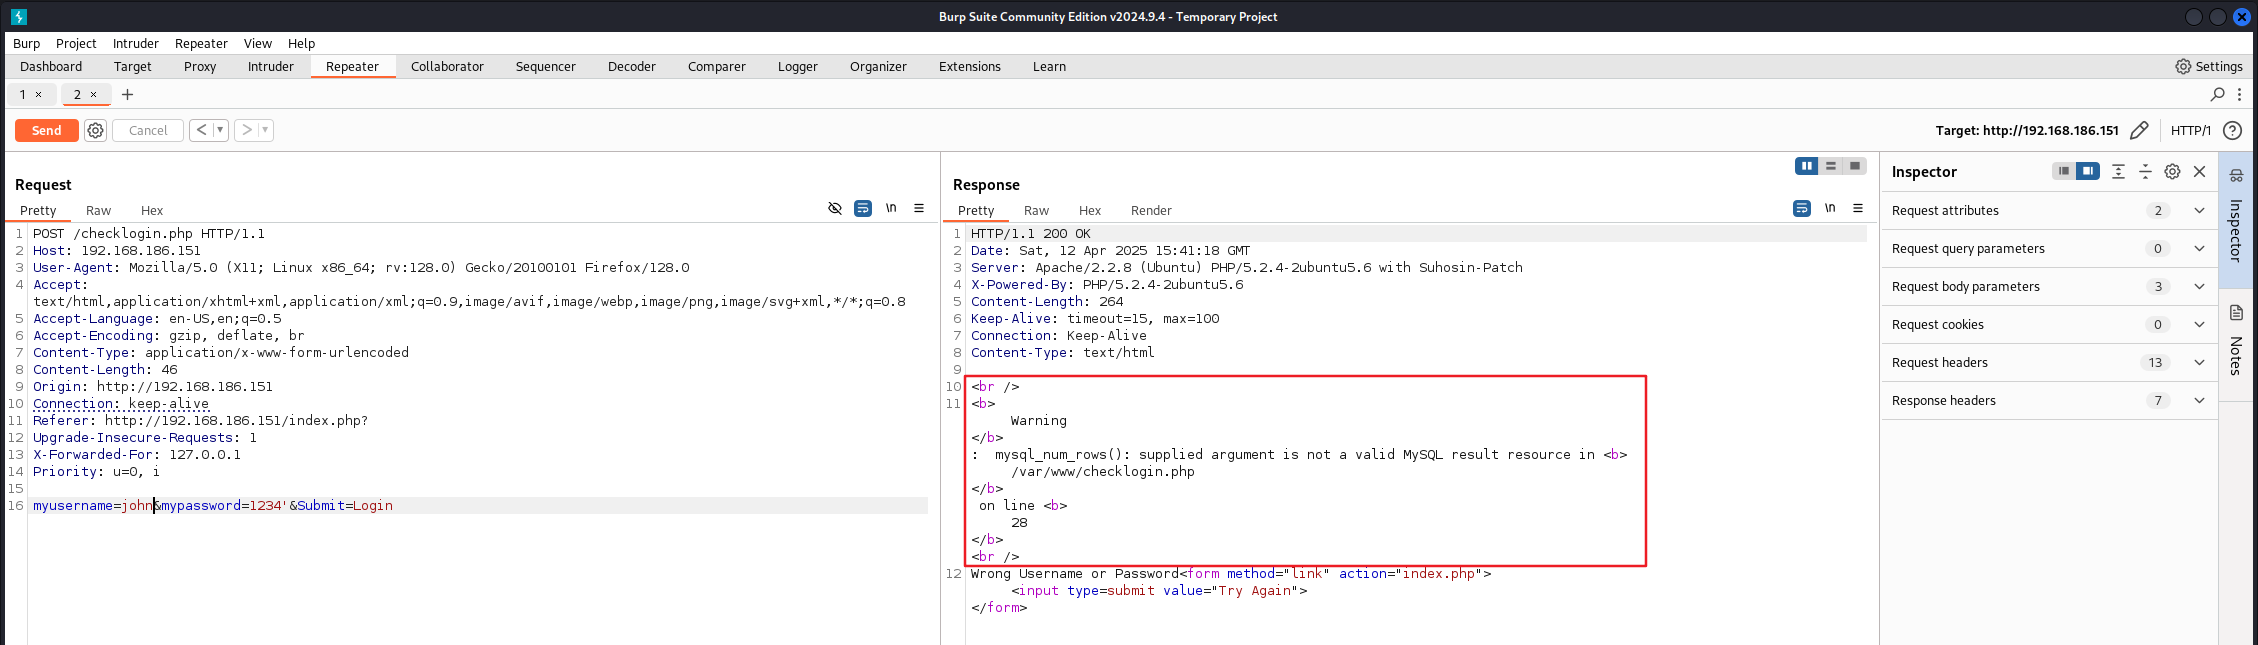Click the HTTP/1.1 200 OK status line
The image size is (2258, 645).
(1031, 233)
